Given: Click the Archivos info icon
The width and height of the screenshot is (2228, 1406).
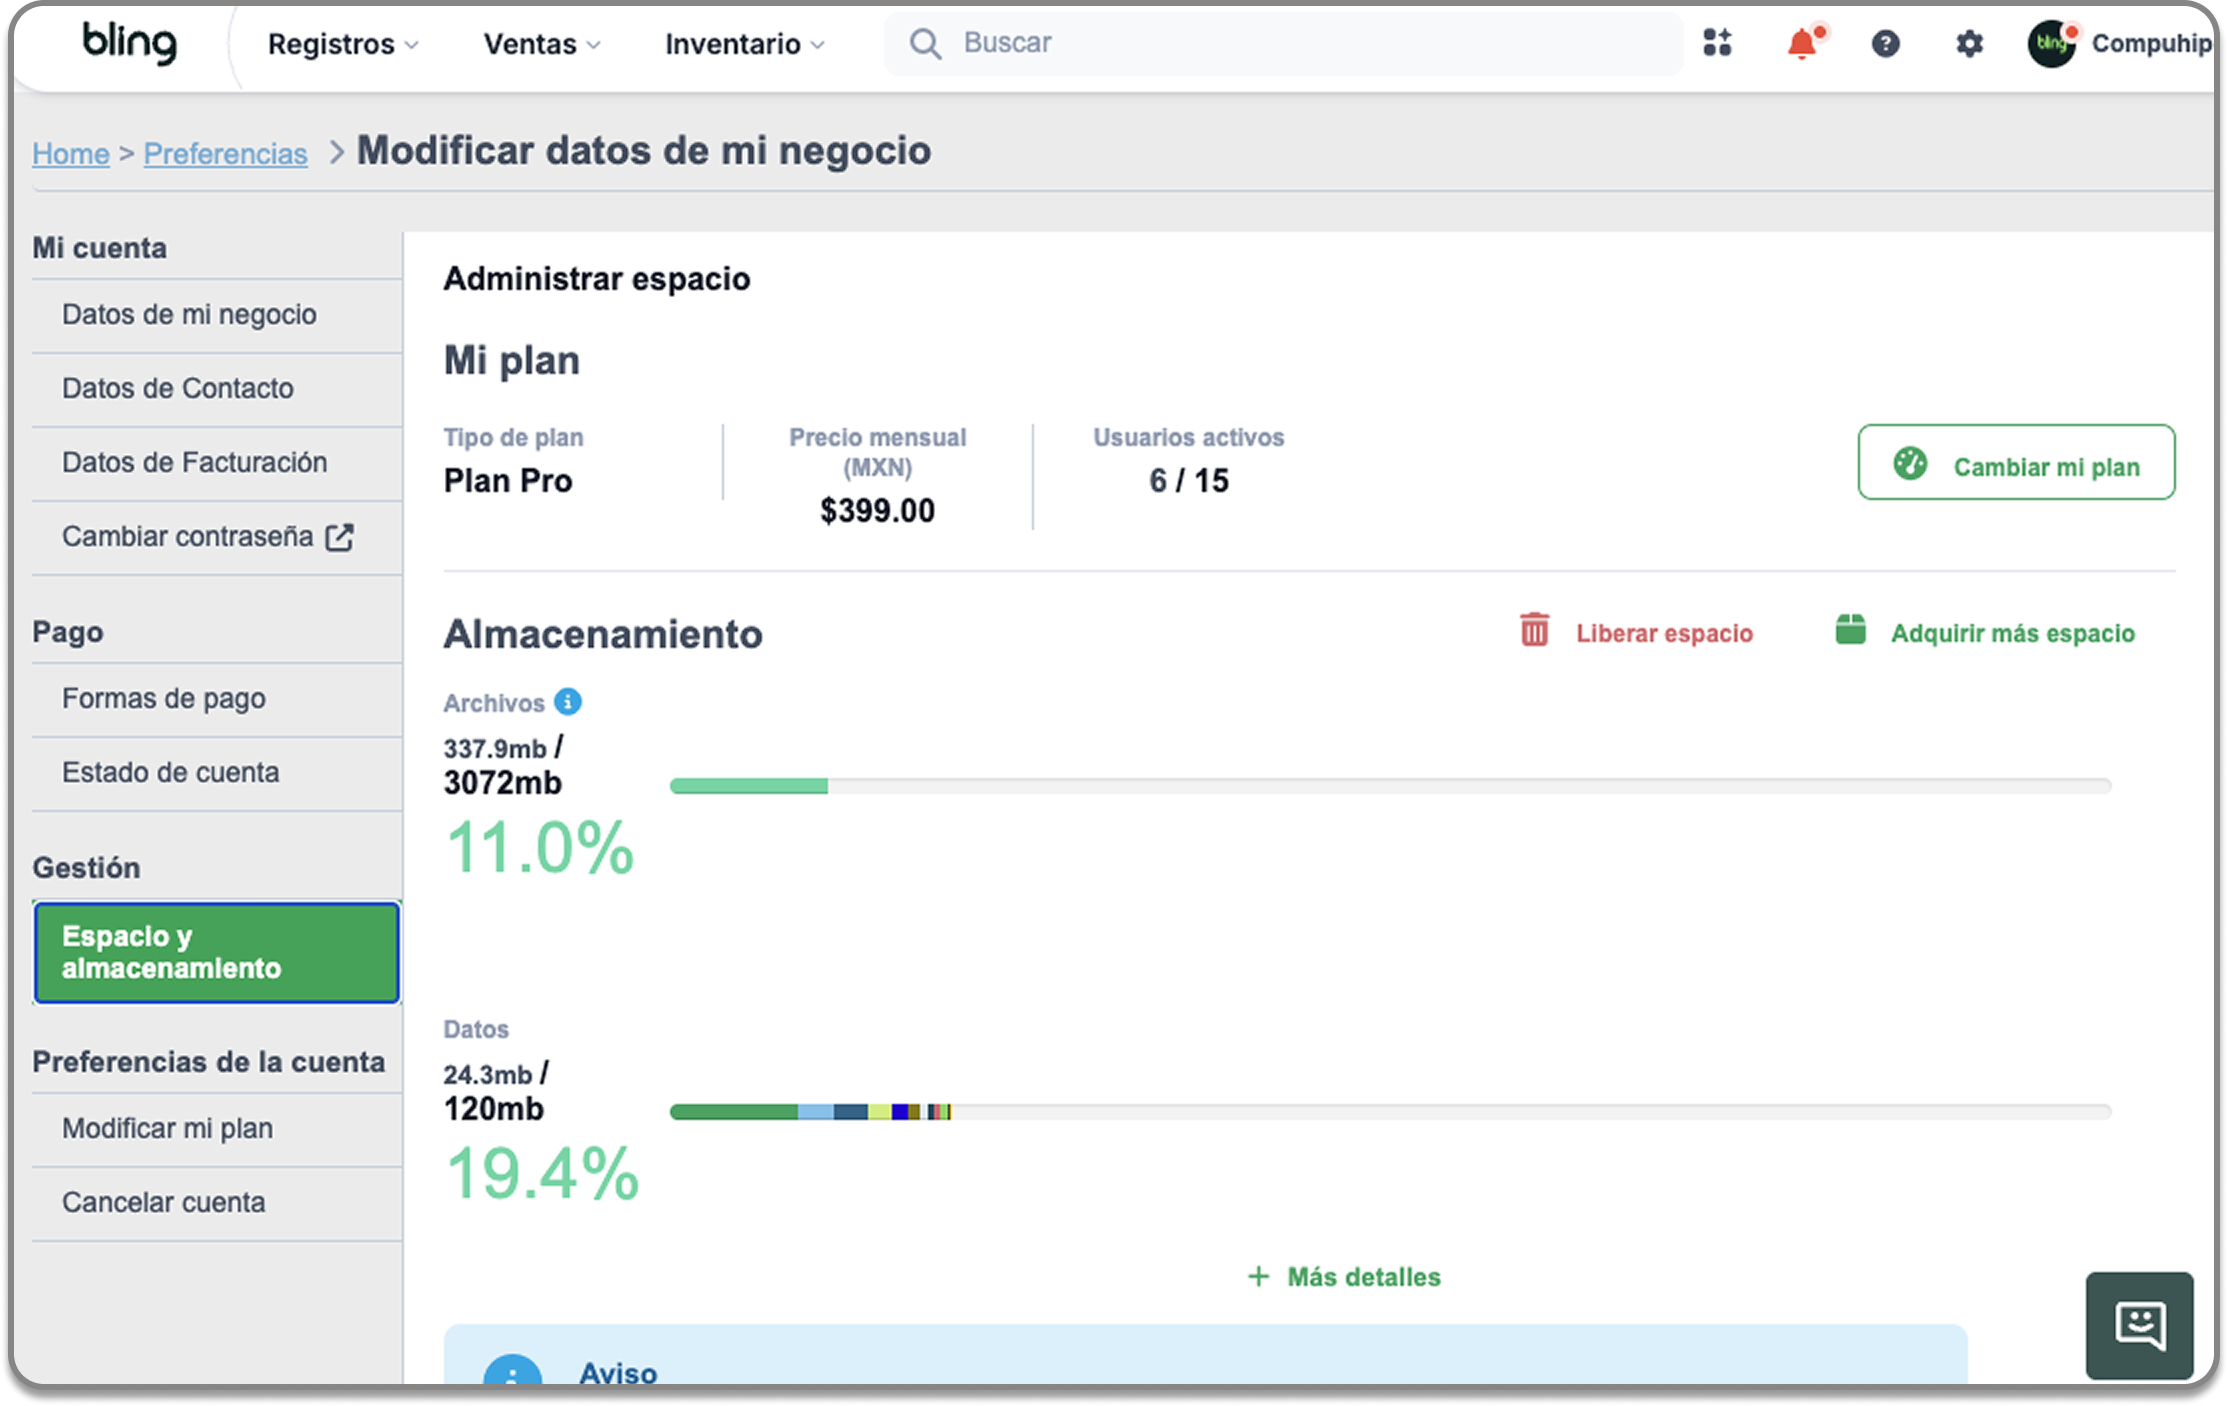Looking at the screenshot, I should tap(568, 702).
